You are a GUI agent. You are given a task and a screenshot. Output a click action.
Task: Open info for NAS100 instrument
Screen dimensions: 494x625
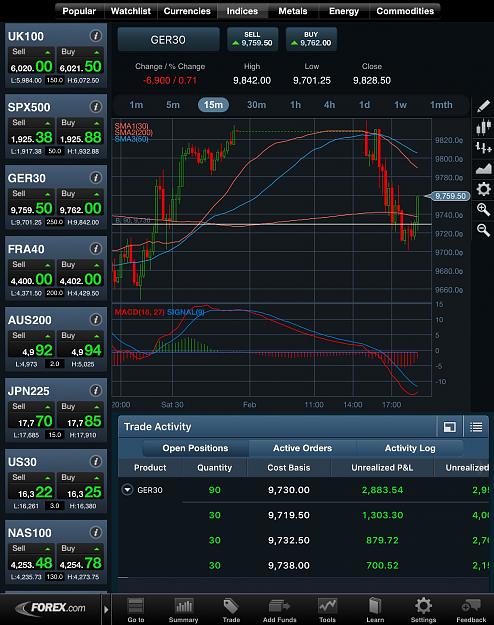[95, 533]
